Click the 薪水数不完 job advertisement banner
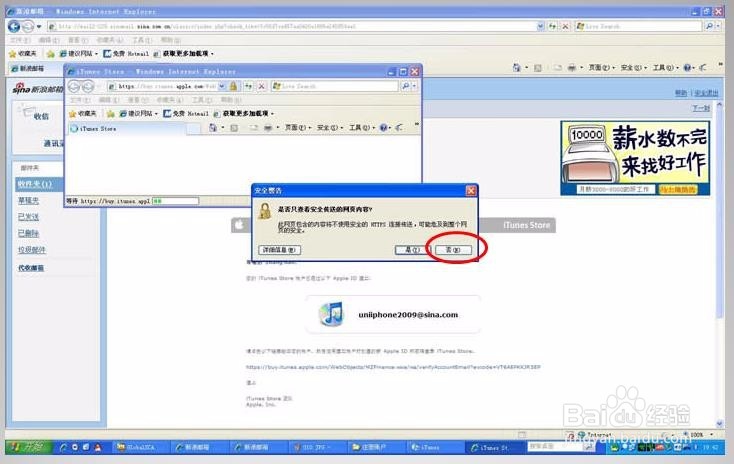734x464 pixels. 635,158
